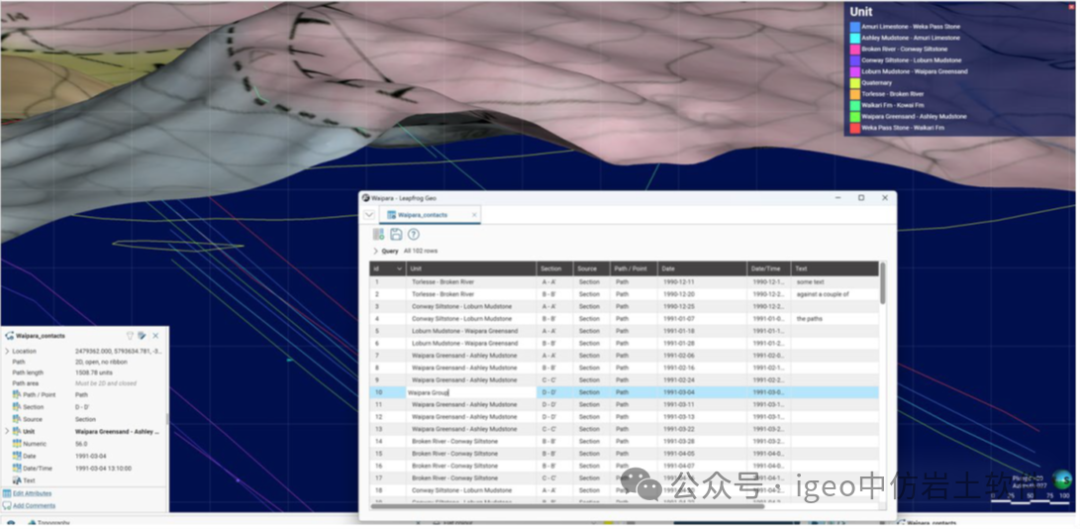Expand the Query section
The image size is (1080, 529).
[x=376, y=251]
